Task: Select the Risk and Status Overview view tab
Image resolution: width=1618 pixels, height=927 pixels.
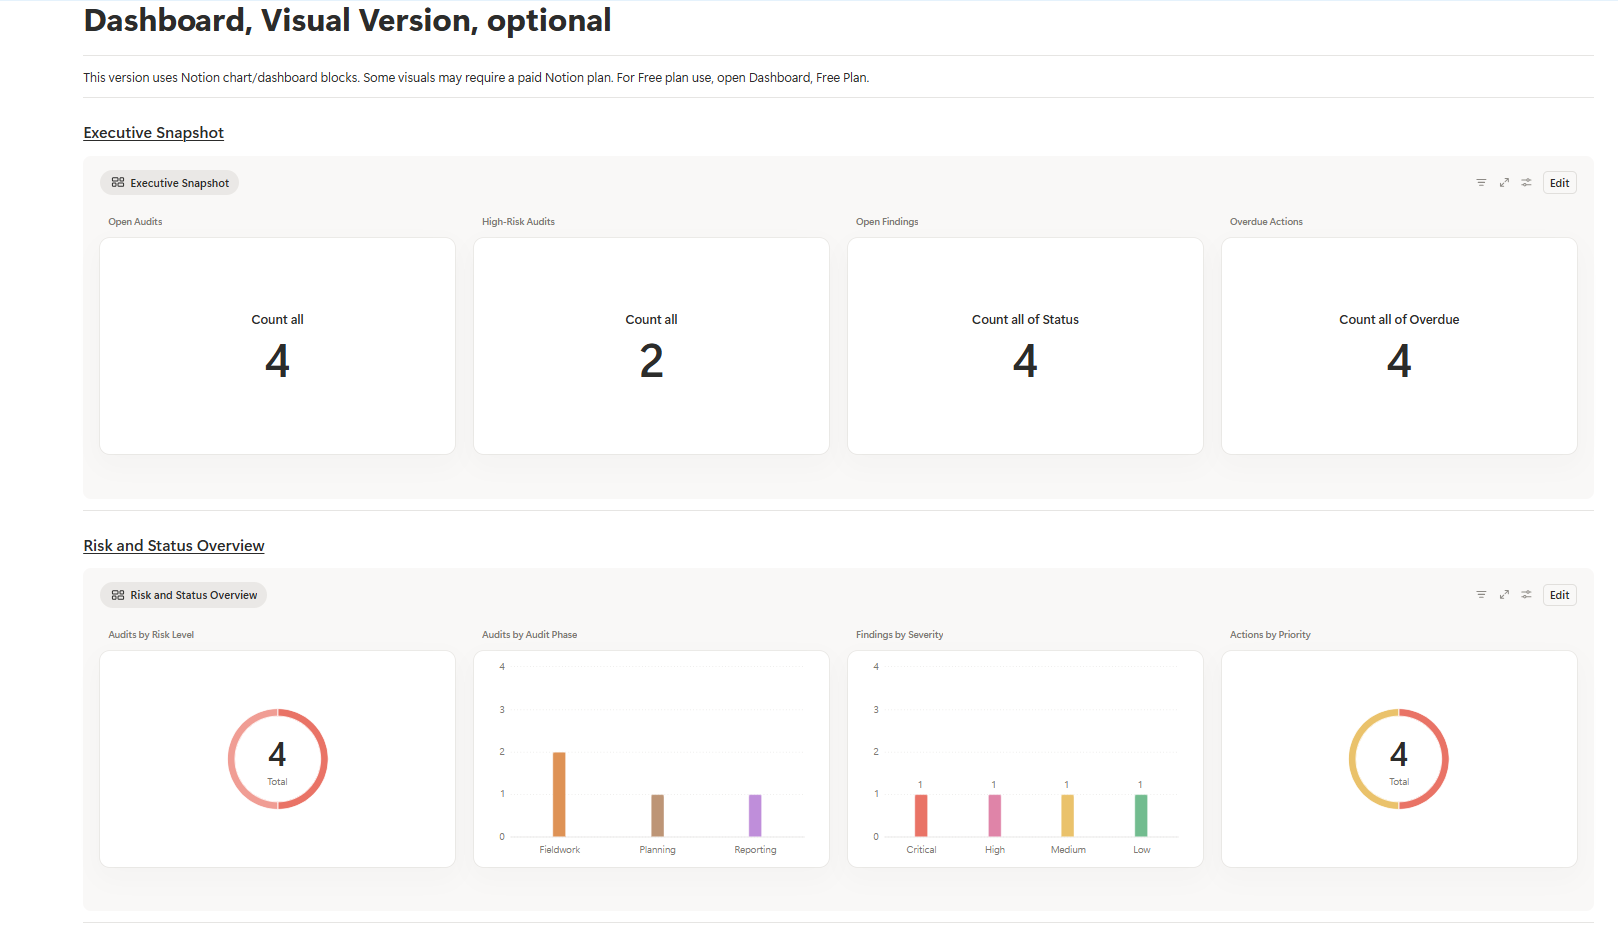Action: [x=183, y=595]
